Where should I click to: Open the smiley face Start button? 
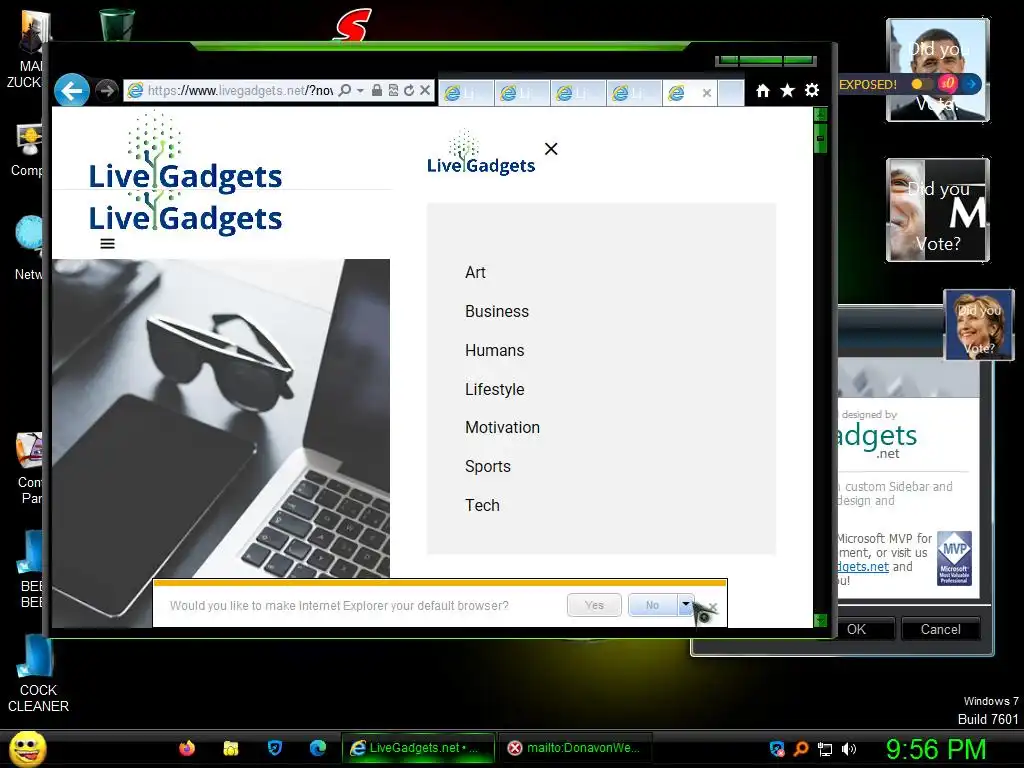(28, 748)
